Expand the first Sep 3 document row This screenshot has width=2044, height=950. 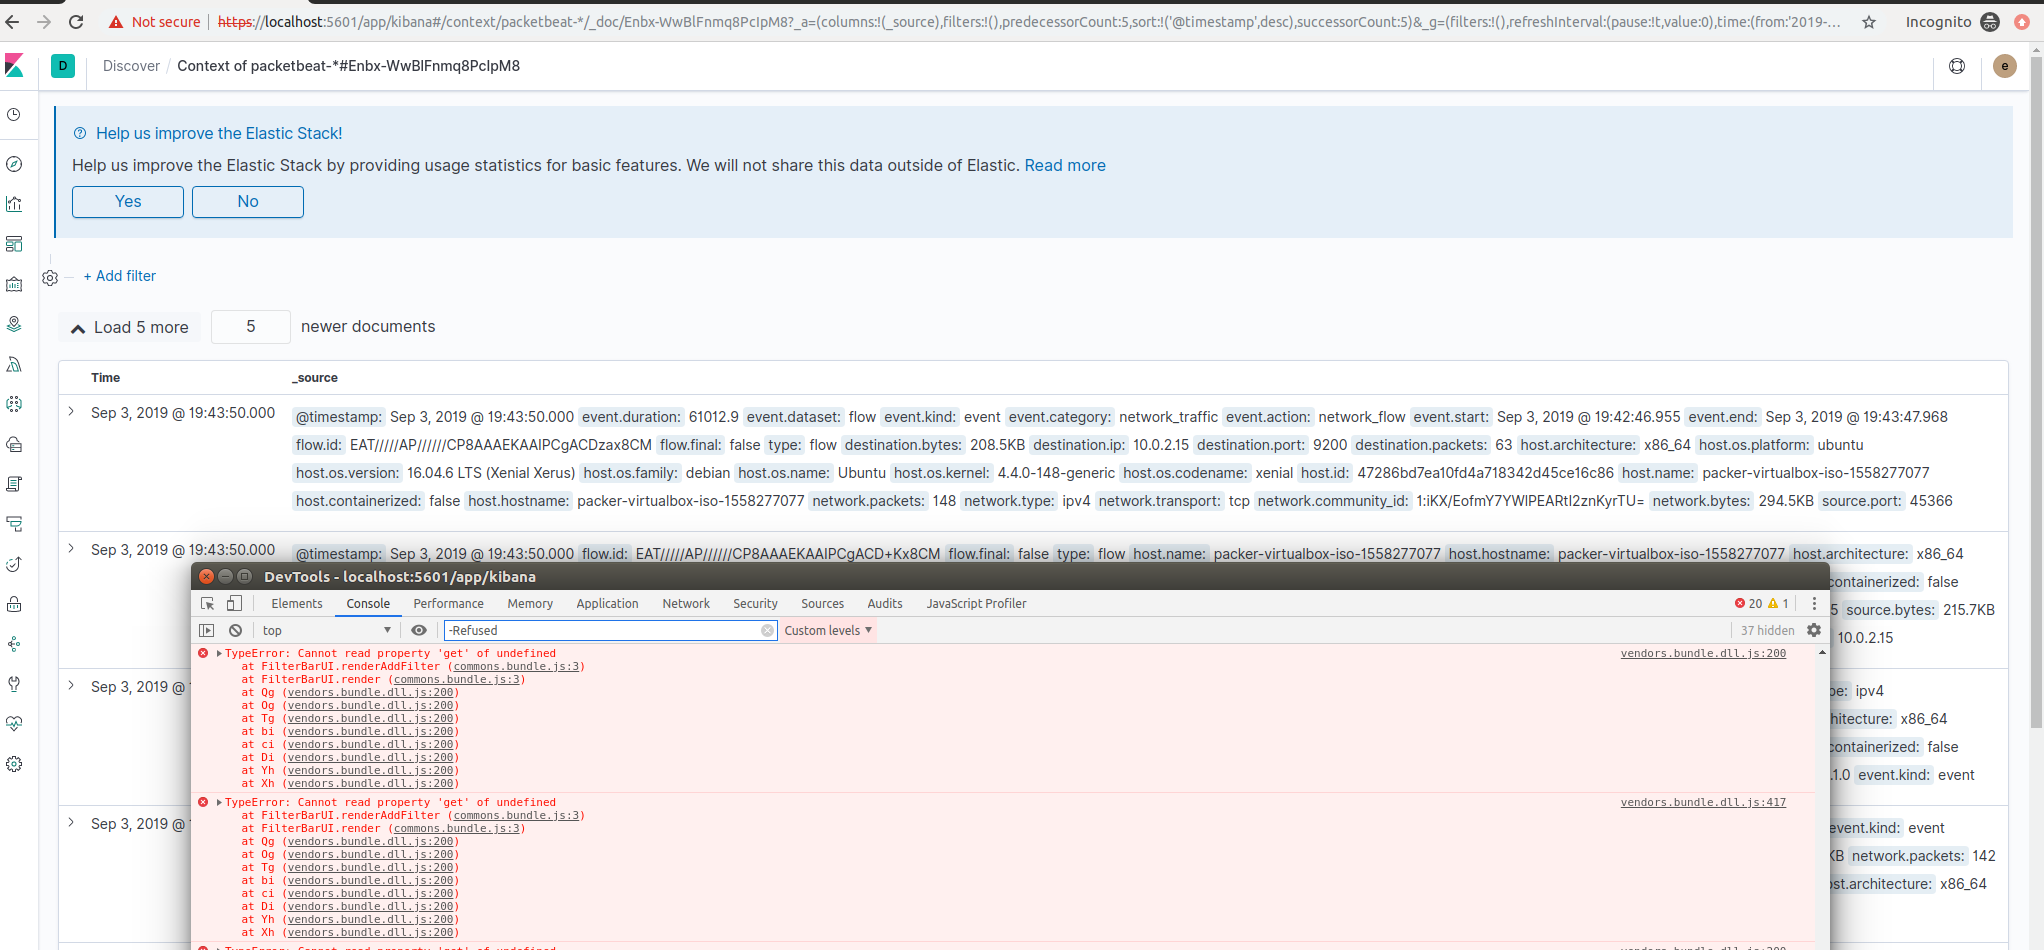coord(70,412)
